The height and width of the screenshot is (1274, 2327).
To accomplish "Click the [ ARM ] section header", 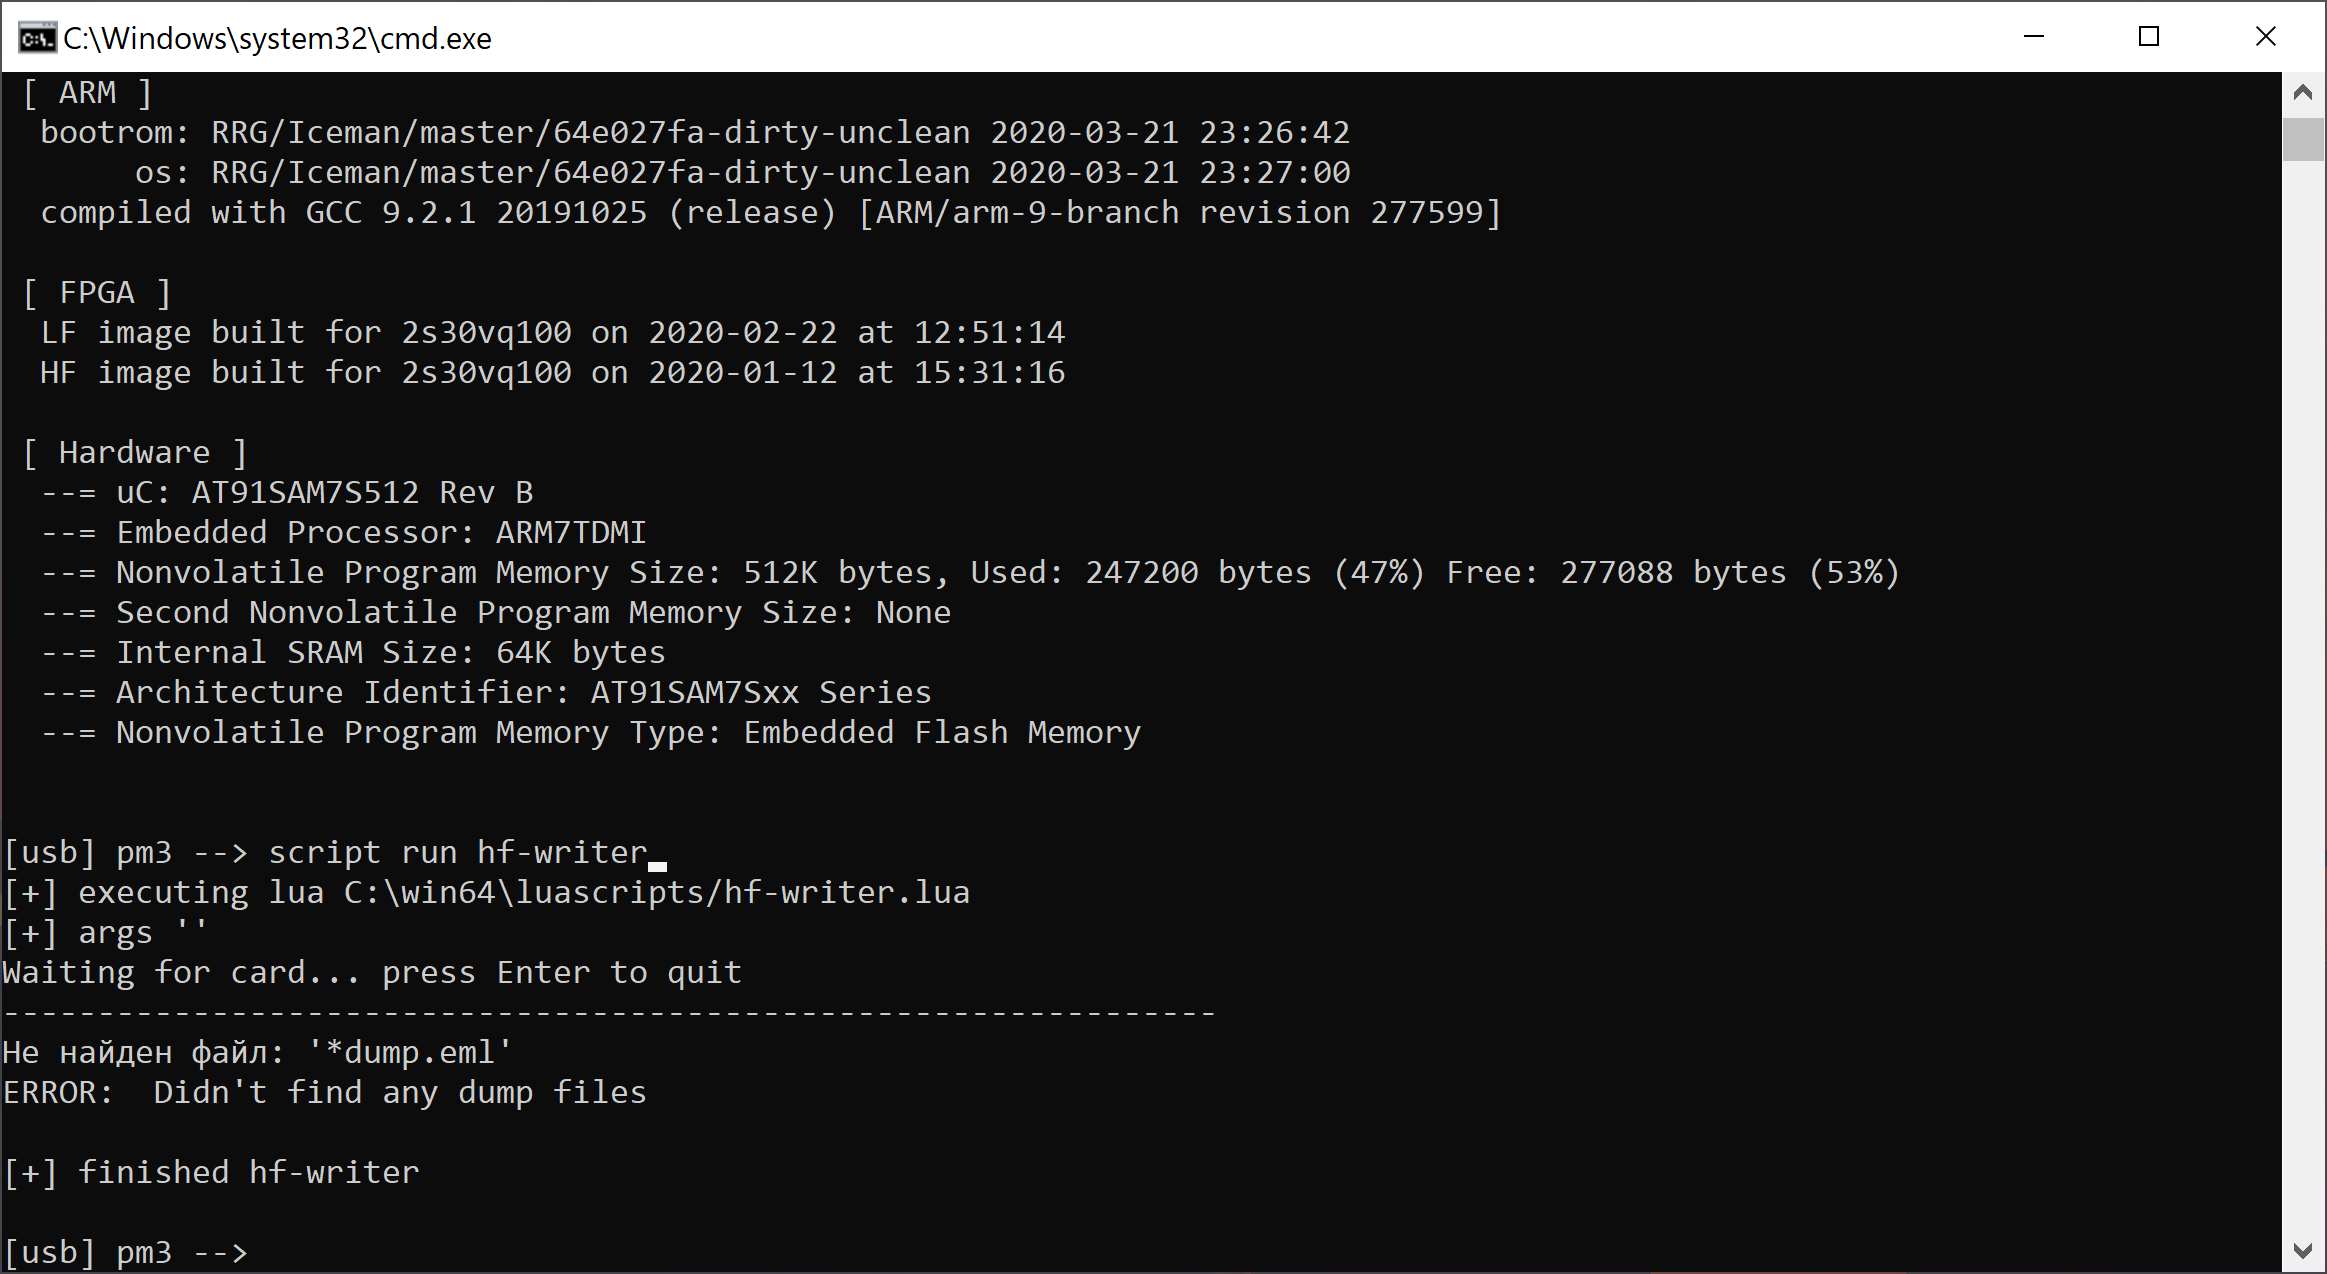I will click(x=88, y=91).
